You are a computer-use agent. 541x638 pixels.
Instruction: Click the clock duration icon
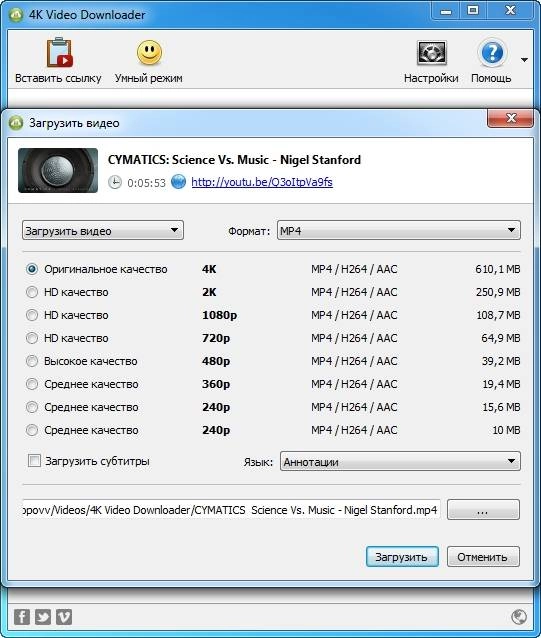pyautogui.click(x=115, y=182)
